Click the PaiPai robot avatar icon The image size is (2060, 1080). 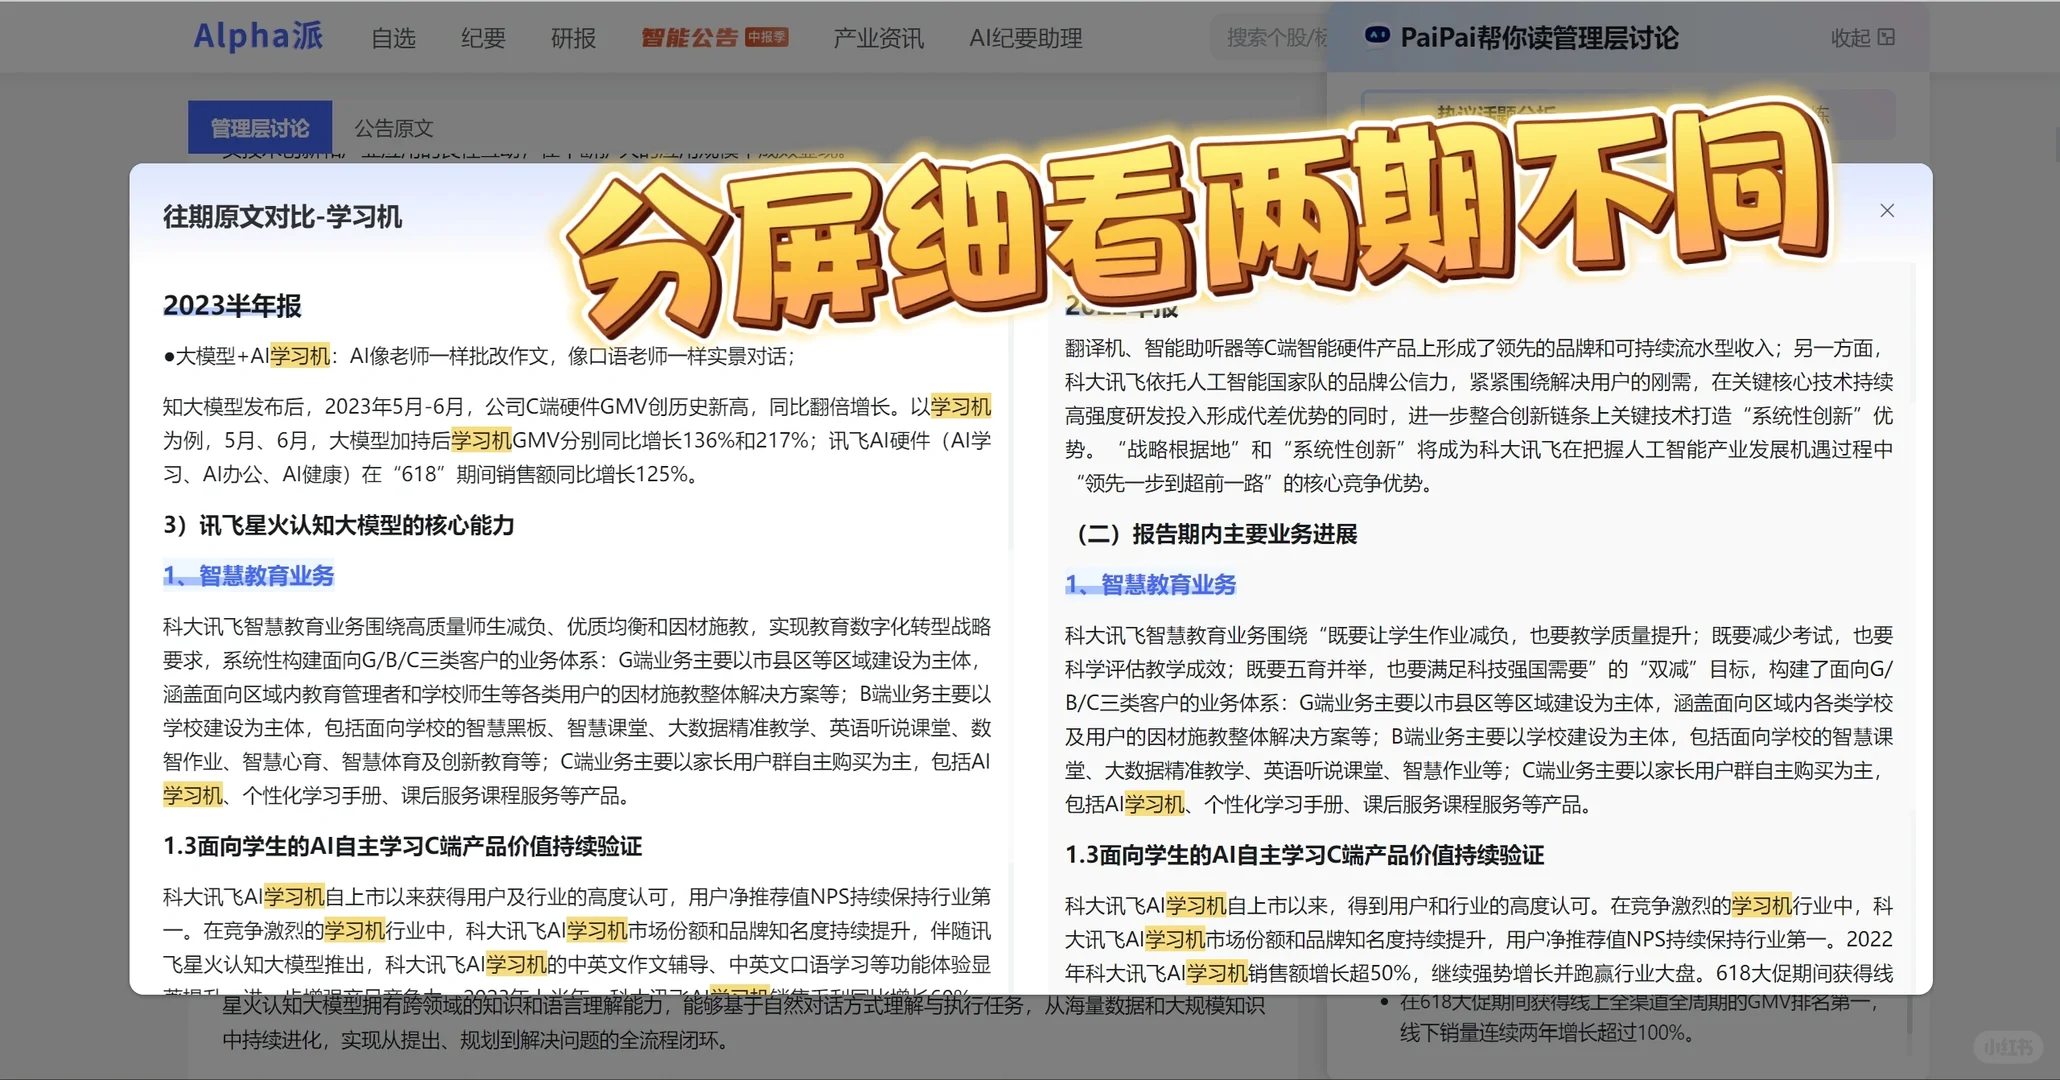(1376, 37)
